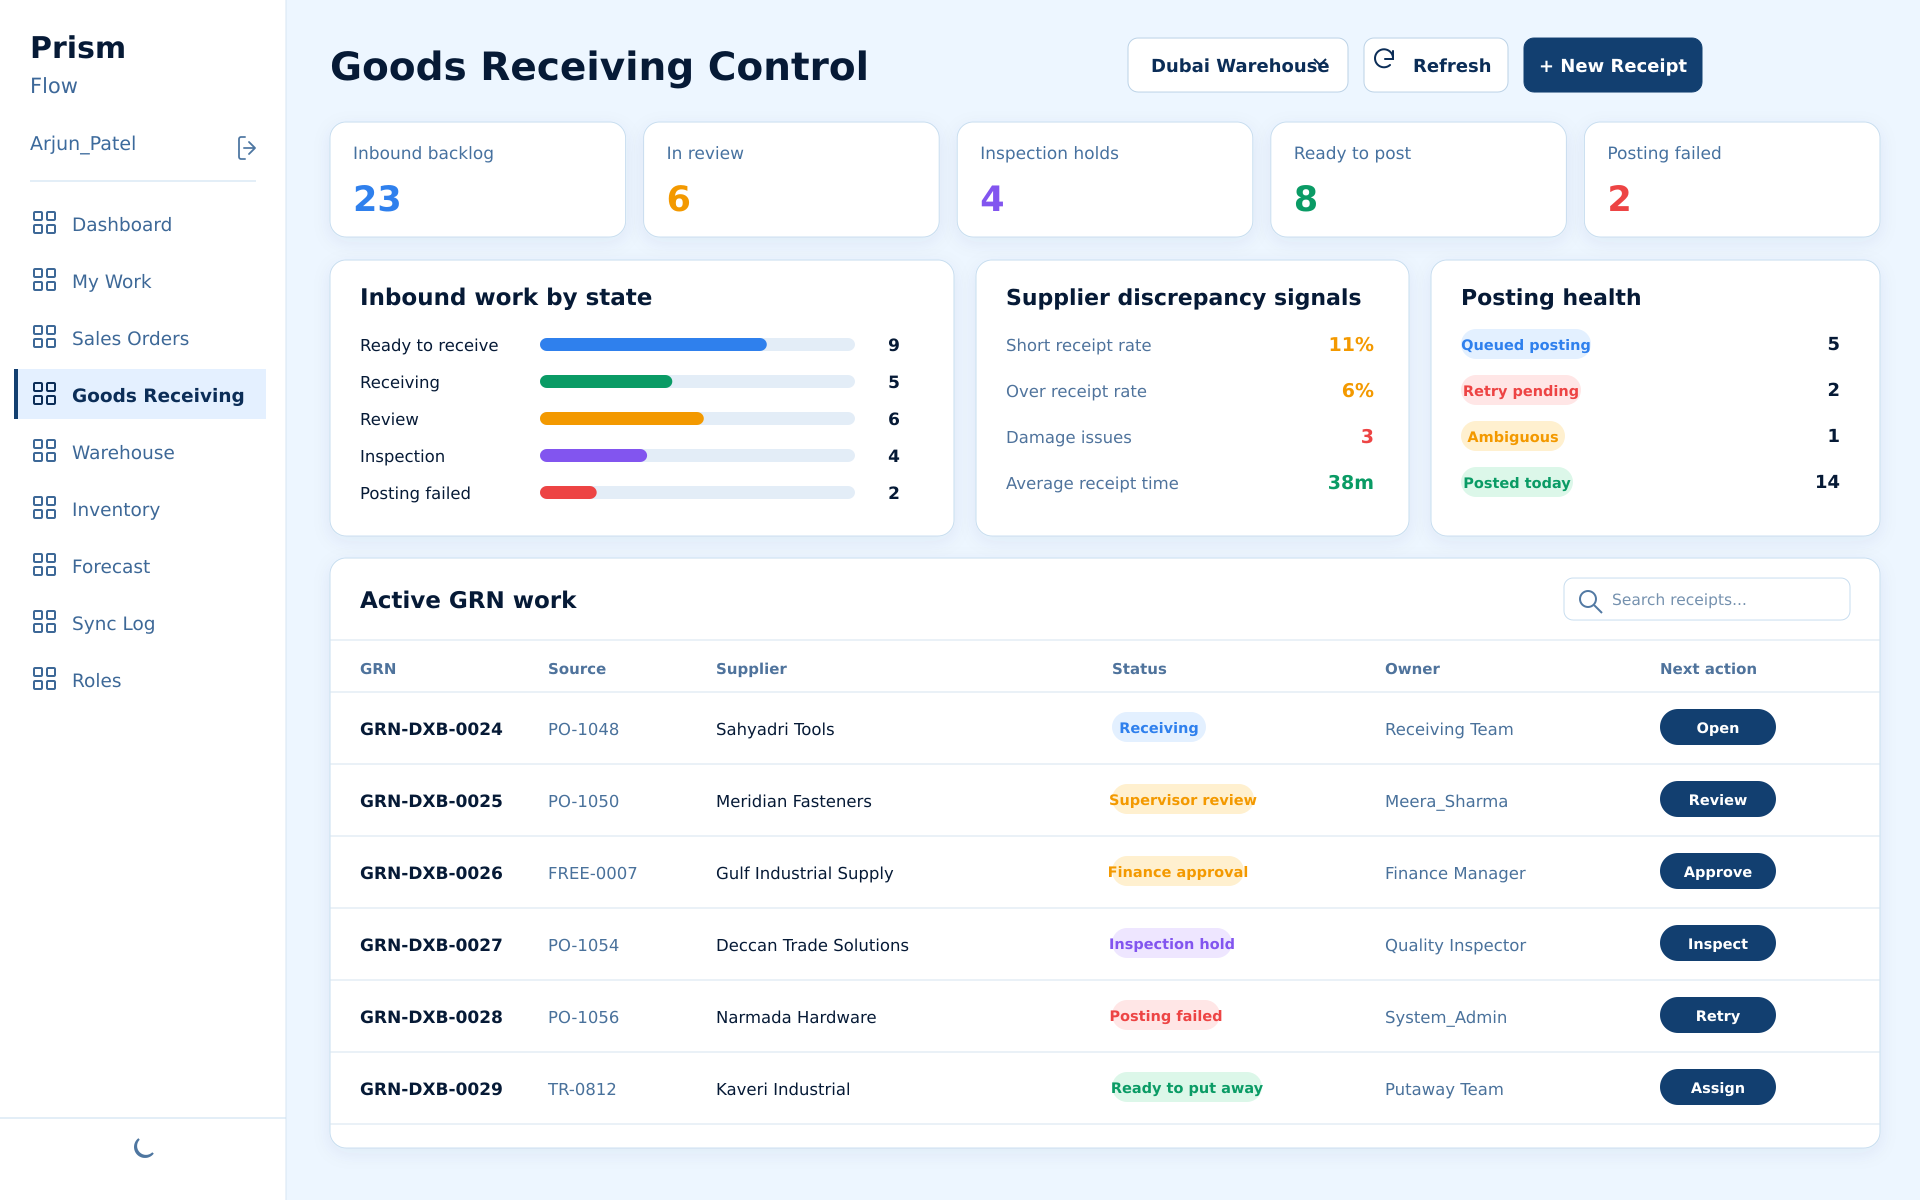Image resolution: width=1920 pixels, height=1200 pixels.
Task: Click source TR-0812
Action: coord(582,1089)
